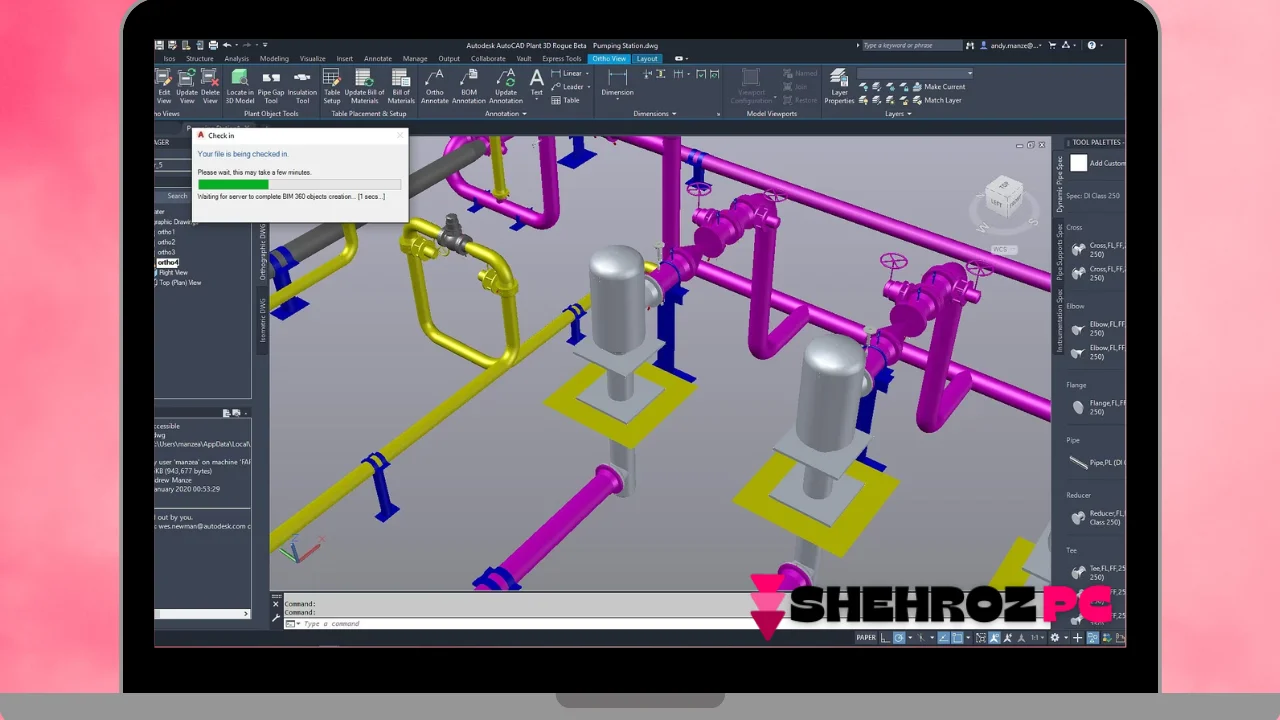Click the Undo arrow
The image size is (1280, 720).
click(227, 45)
